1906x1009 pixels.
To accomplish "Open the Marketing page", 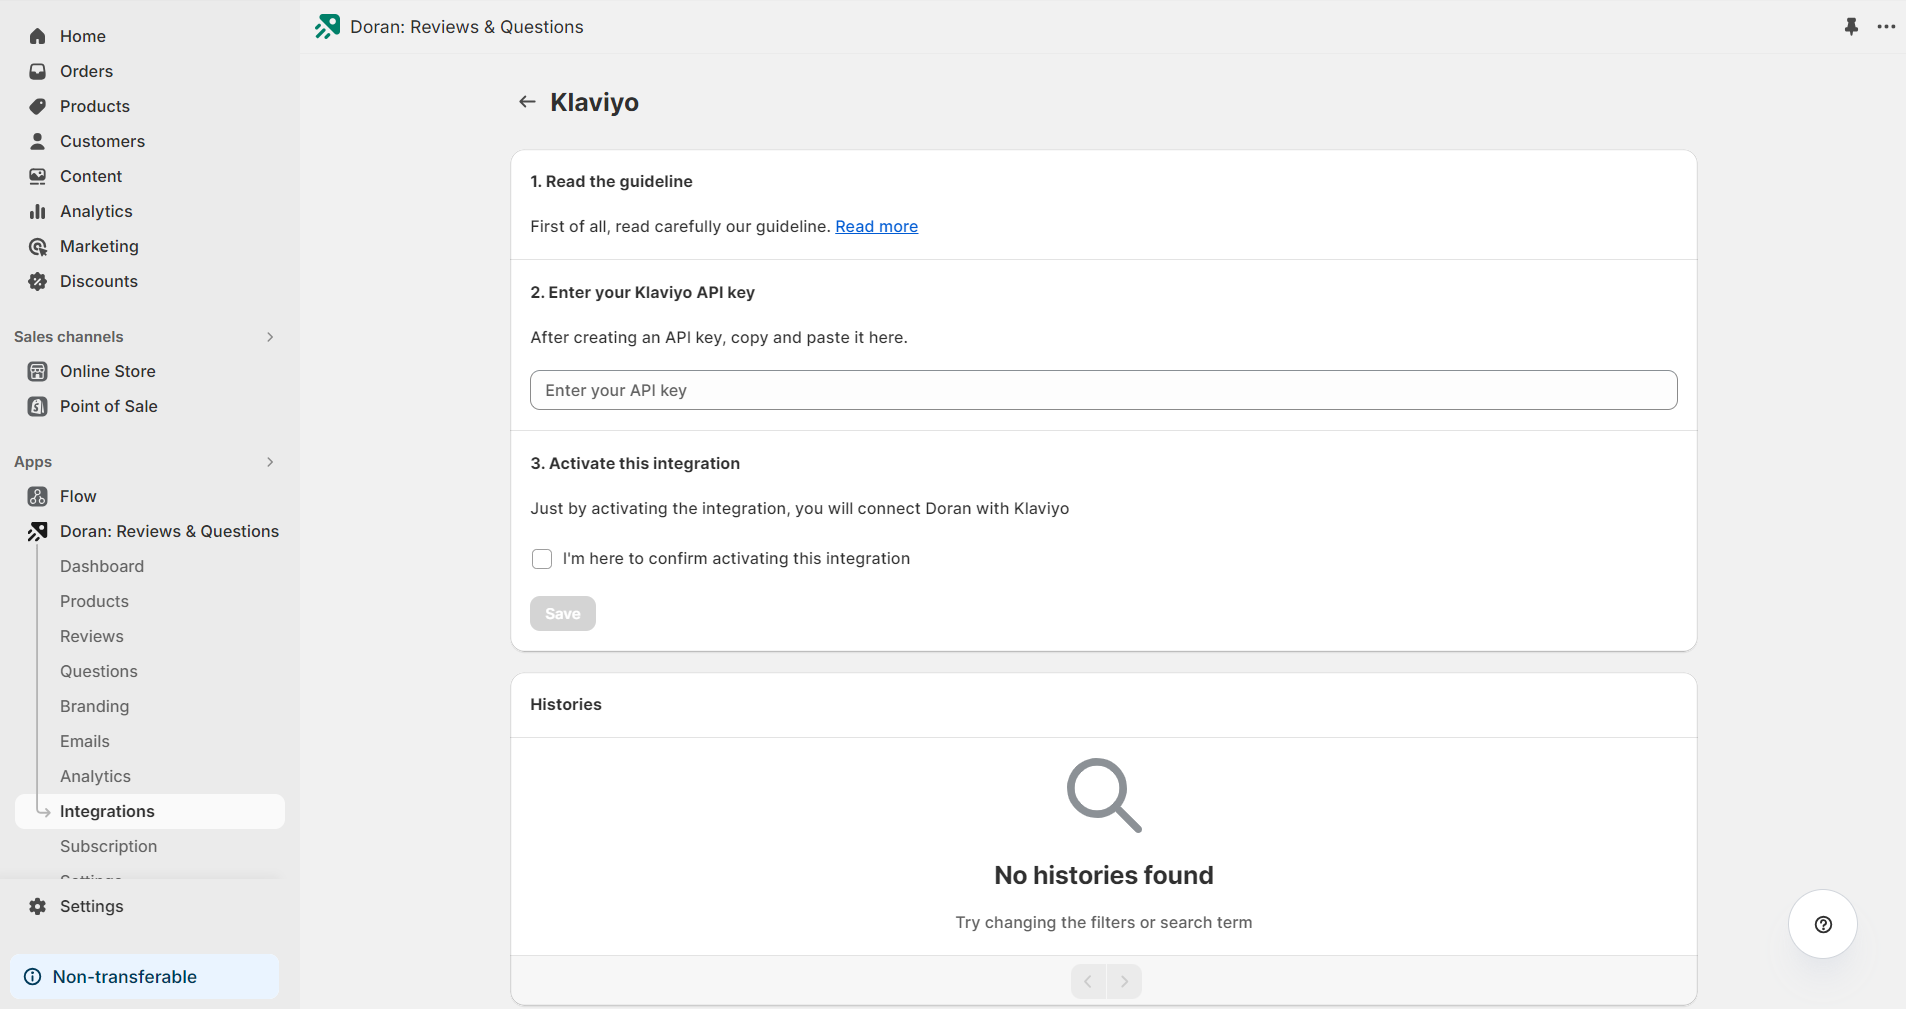I will (99, 246).
